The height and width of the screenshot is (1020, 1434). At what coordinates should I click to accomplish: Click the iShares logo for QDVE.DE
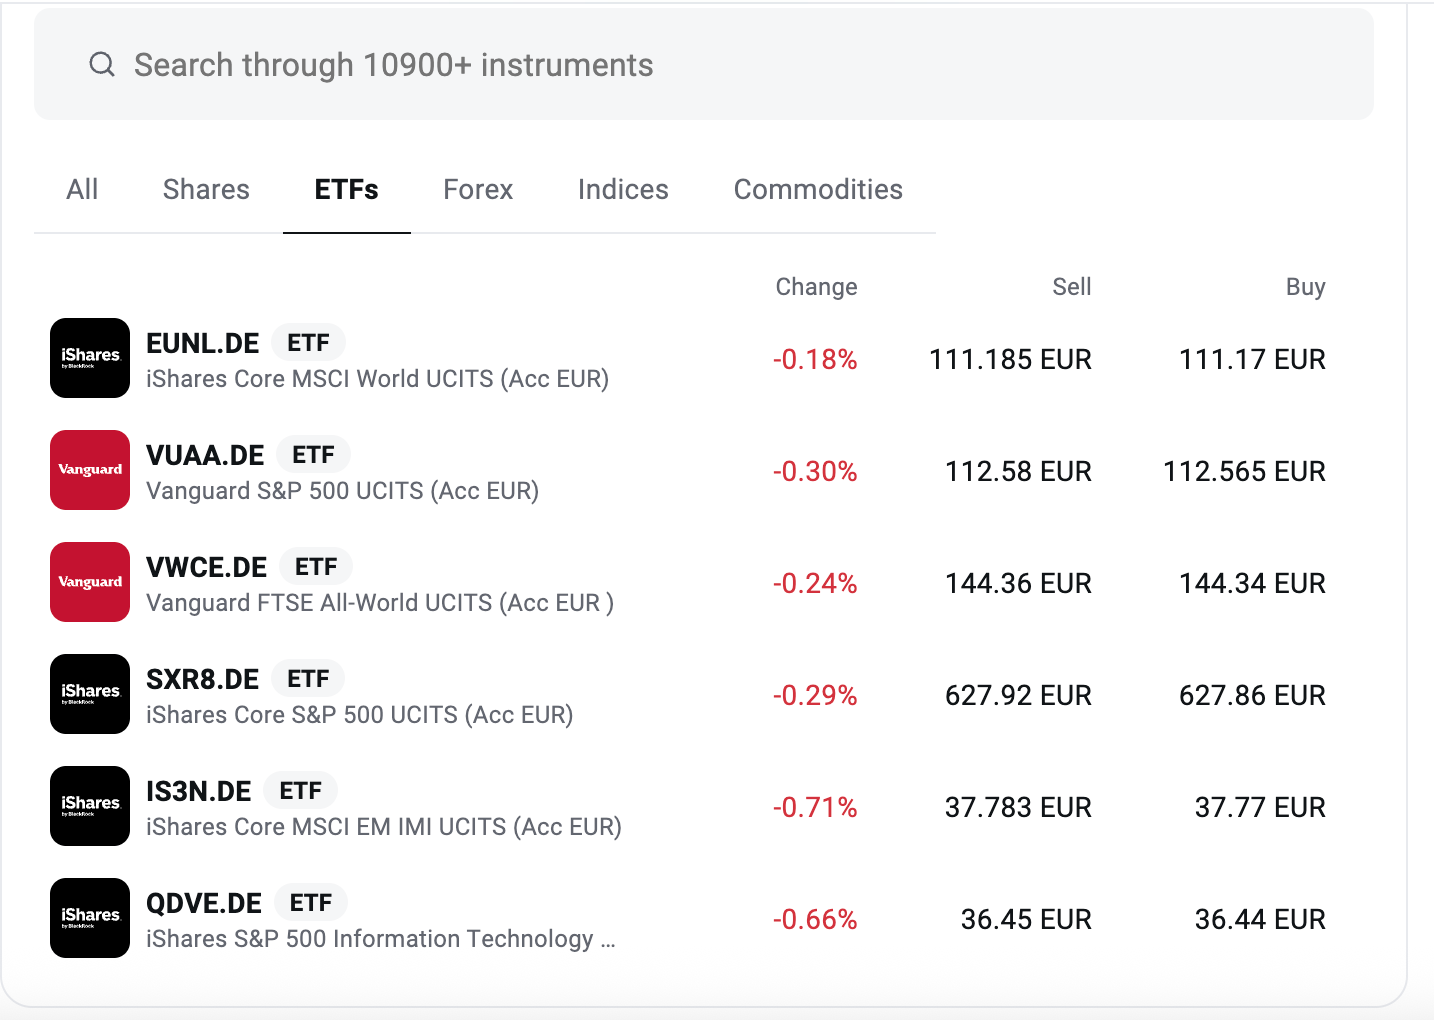tap(89, 918)
